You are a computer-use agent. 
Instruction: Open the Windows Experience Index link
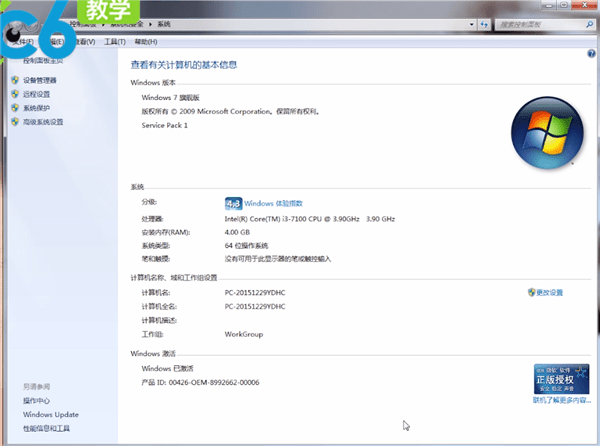273,203
